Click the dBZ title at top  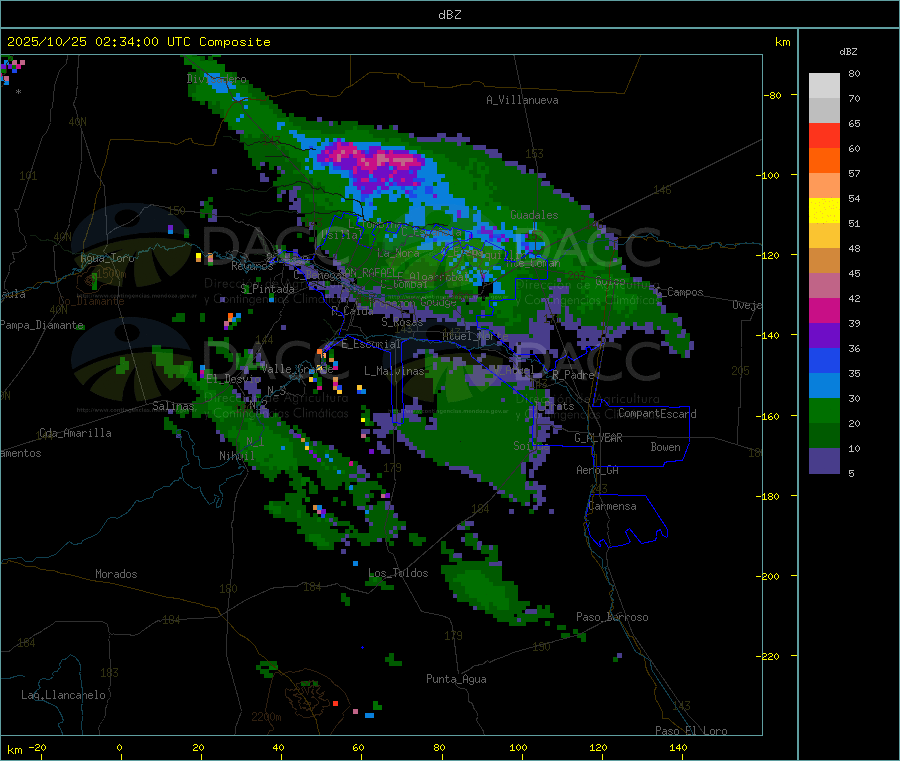(449, 15)
